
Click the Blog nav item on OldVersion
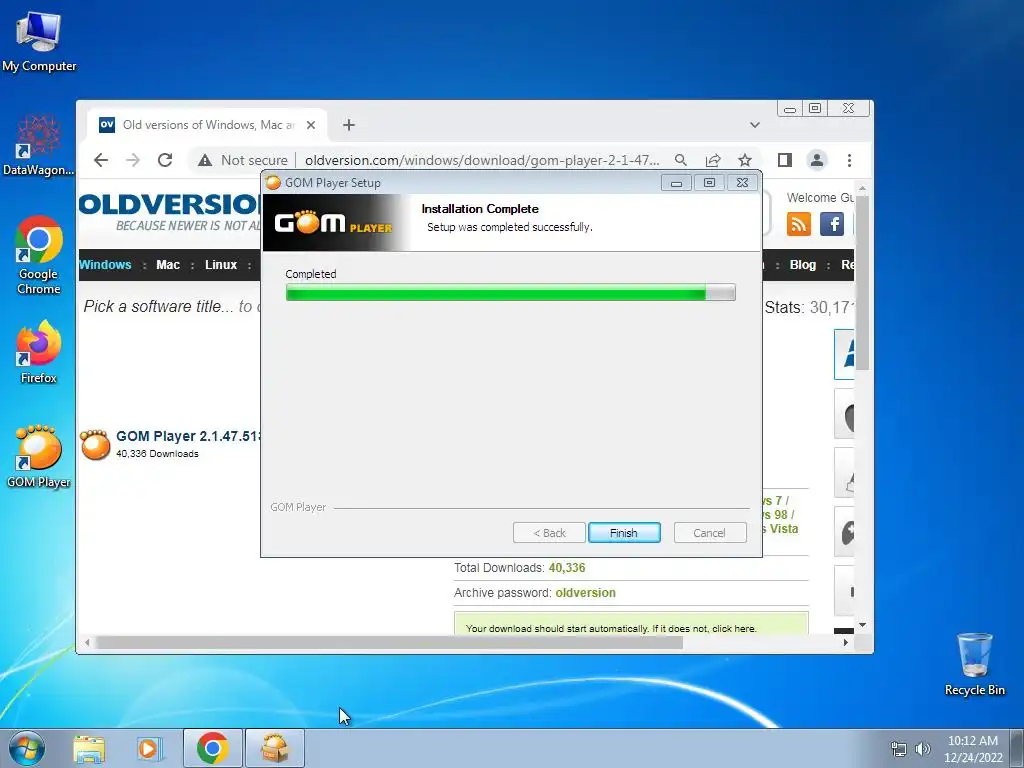click(x=803, y=264)
